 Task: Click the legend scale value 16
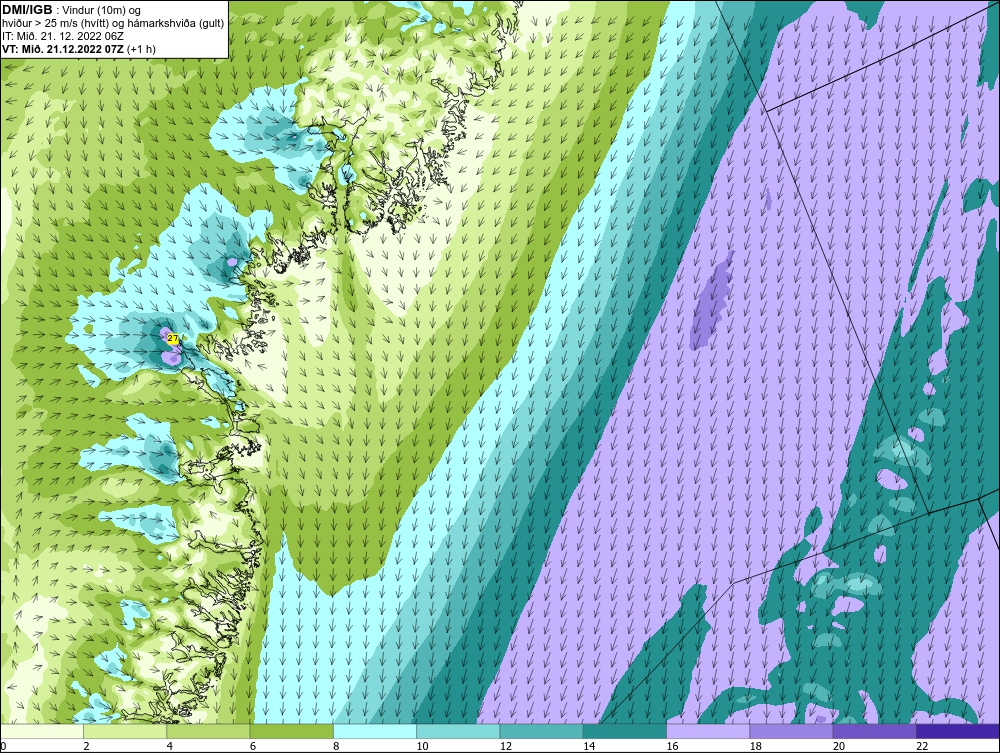click(x=672, y=747)
